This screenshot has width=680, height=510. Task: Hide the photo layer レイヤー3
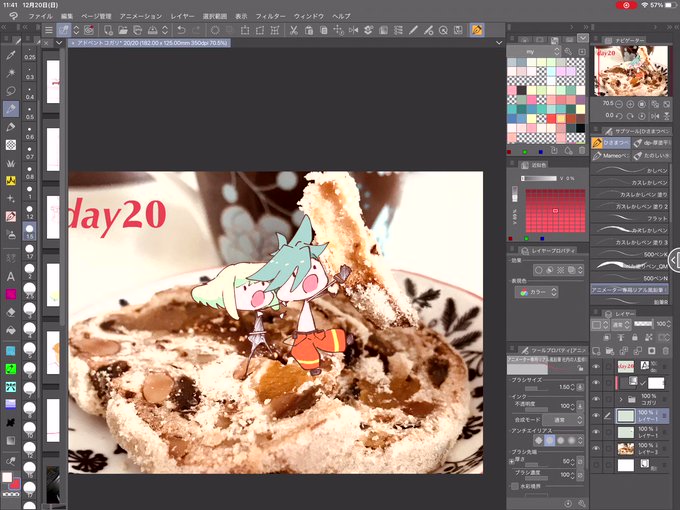[x=597, y=448]
